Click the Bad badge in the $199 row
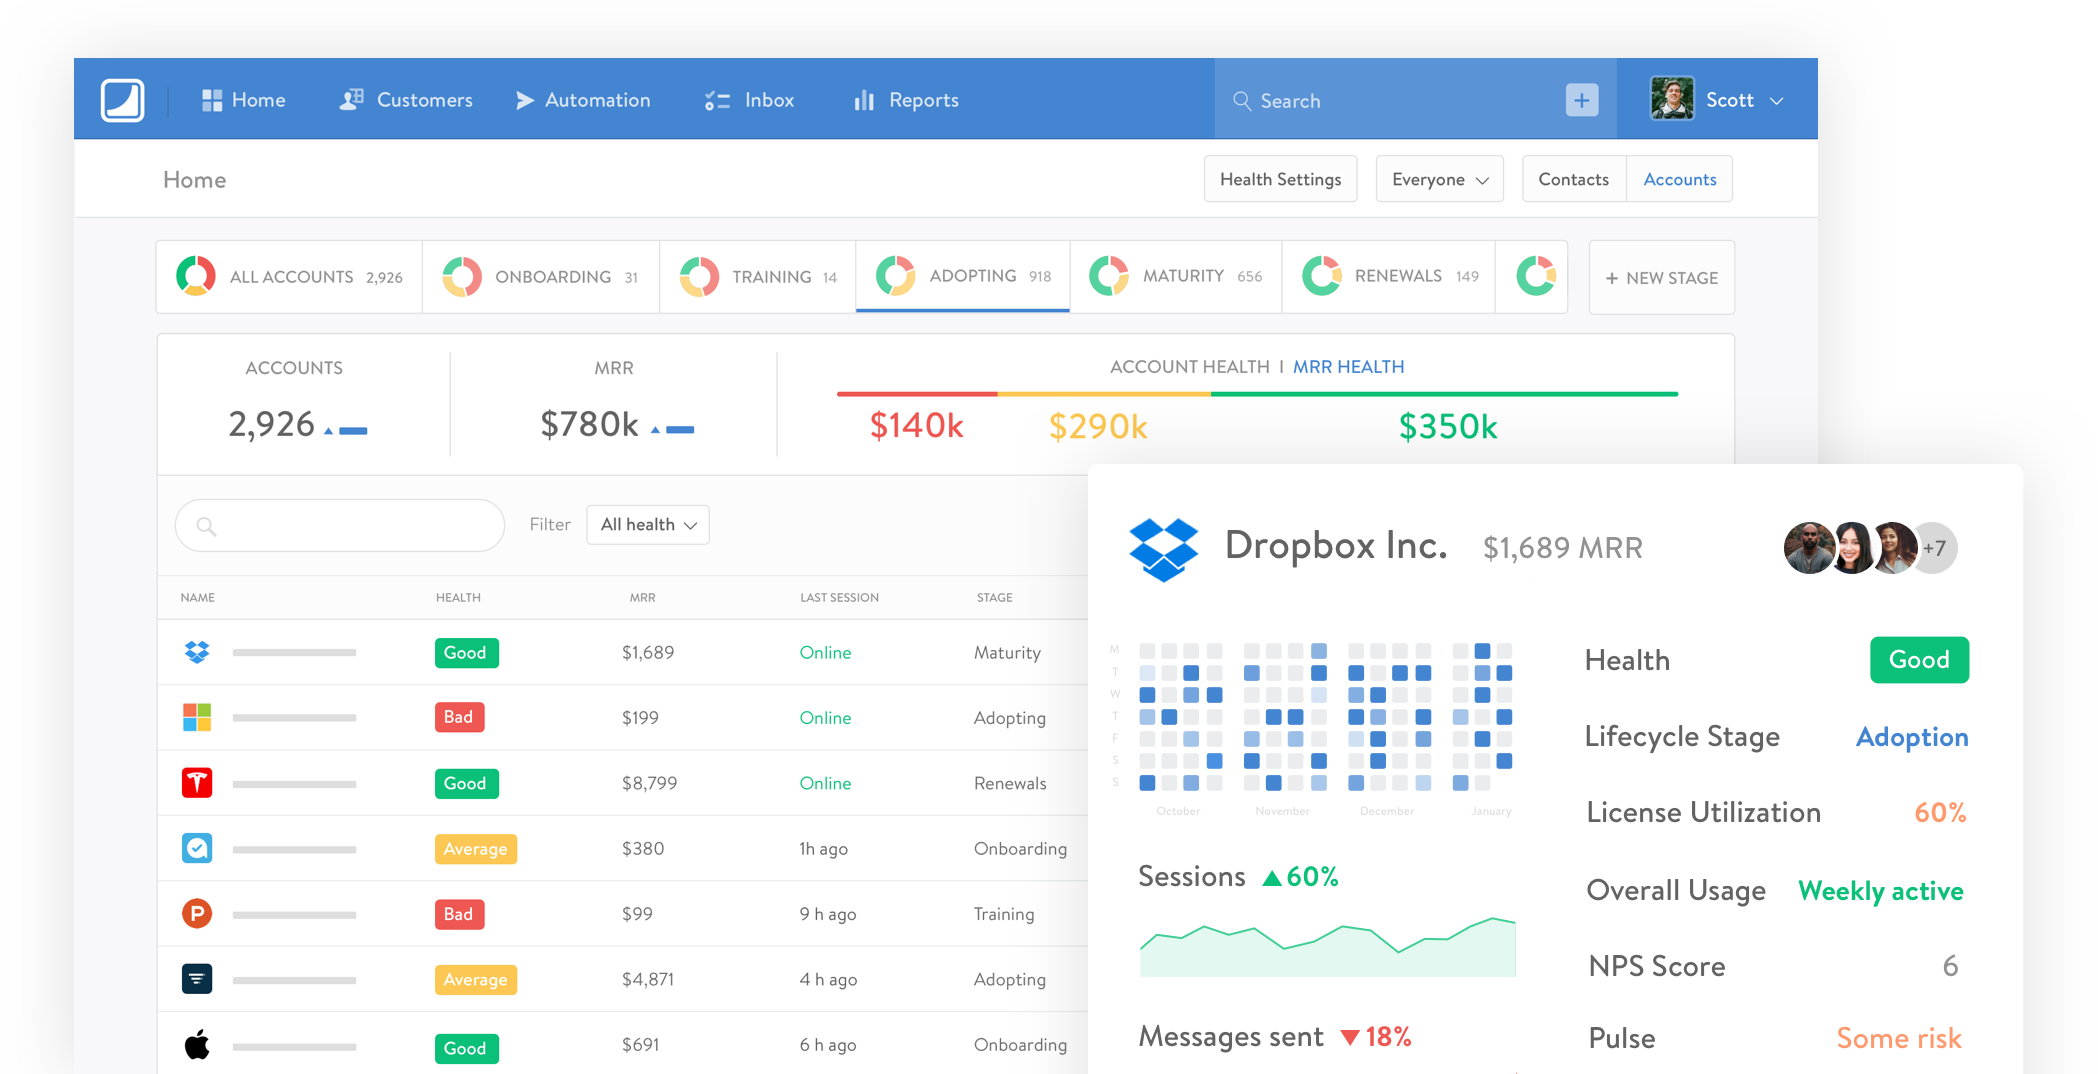Image resolution: width=2098 pixels, height=1074 pixels. coord(459,717)
